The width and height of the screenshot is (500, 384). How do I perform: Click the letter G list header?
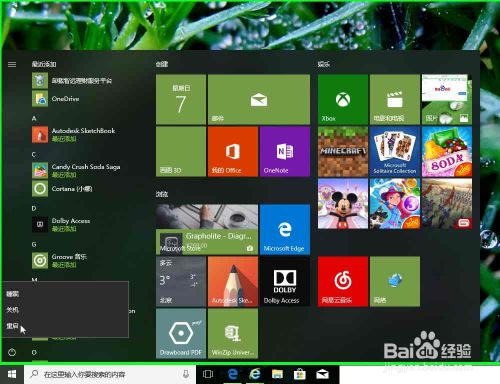pos(34,244)
